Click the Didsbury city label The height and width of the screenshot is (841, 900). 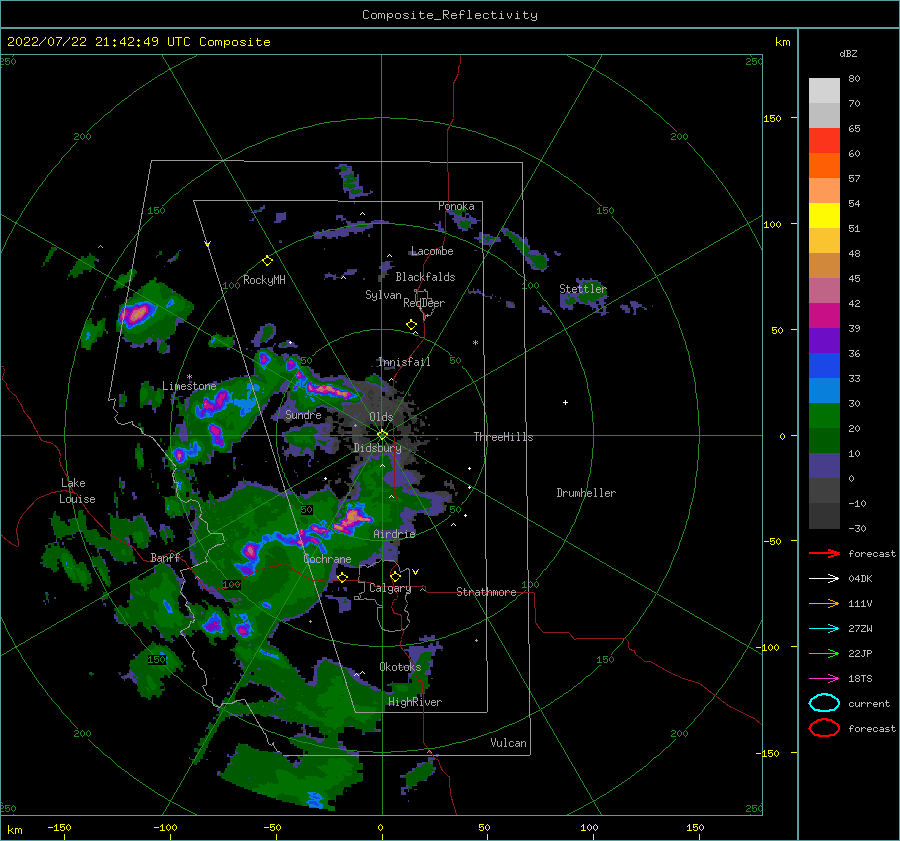point(378,448)
